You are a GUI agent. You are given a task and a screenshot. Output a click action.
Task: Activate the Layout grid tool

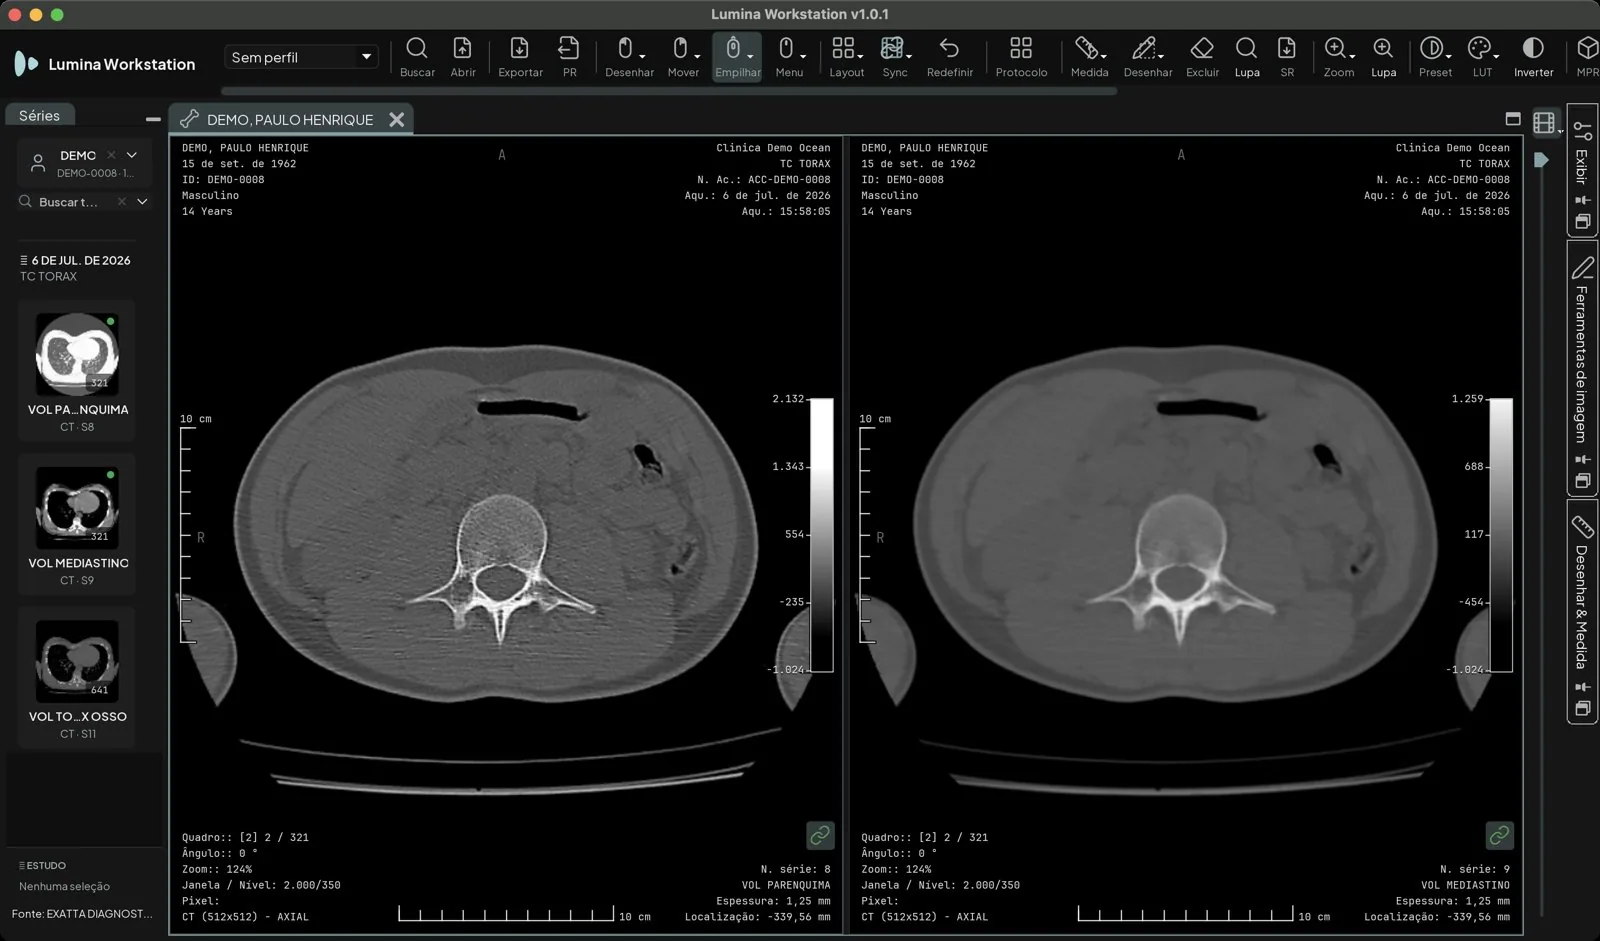click(846, 57)
